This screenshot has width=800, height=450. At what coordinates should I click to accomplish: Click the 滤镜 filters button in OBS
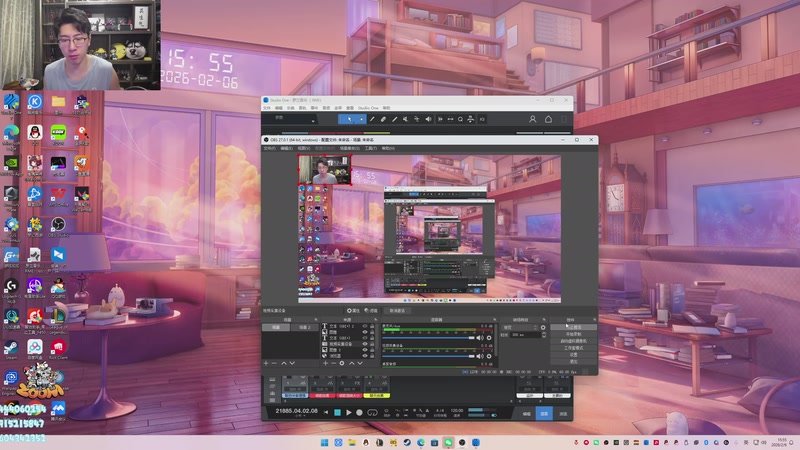pyautogui.click(x=371, y=310)
